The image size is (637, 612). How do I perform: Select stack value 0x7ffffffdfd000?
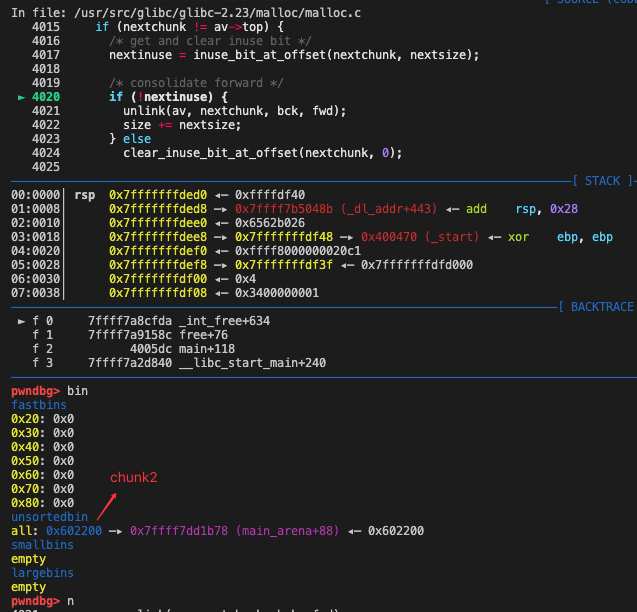point(417,265)
